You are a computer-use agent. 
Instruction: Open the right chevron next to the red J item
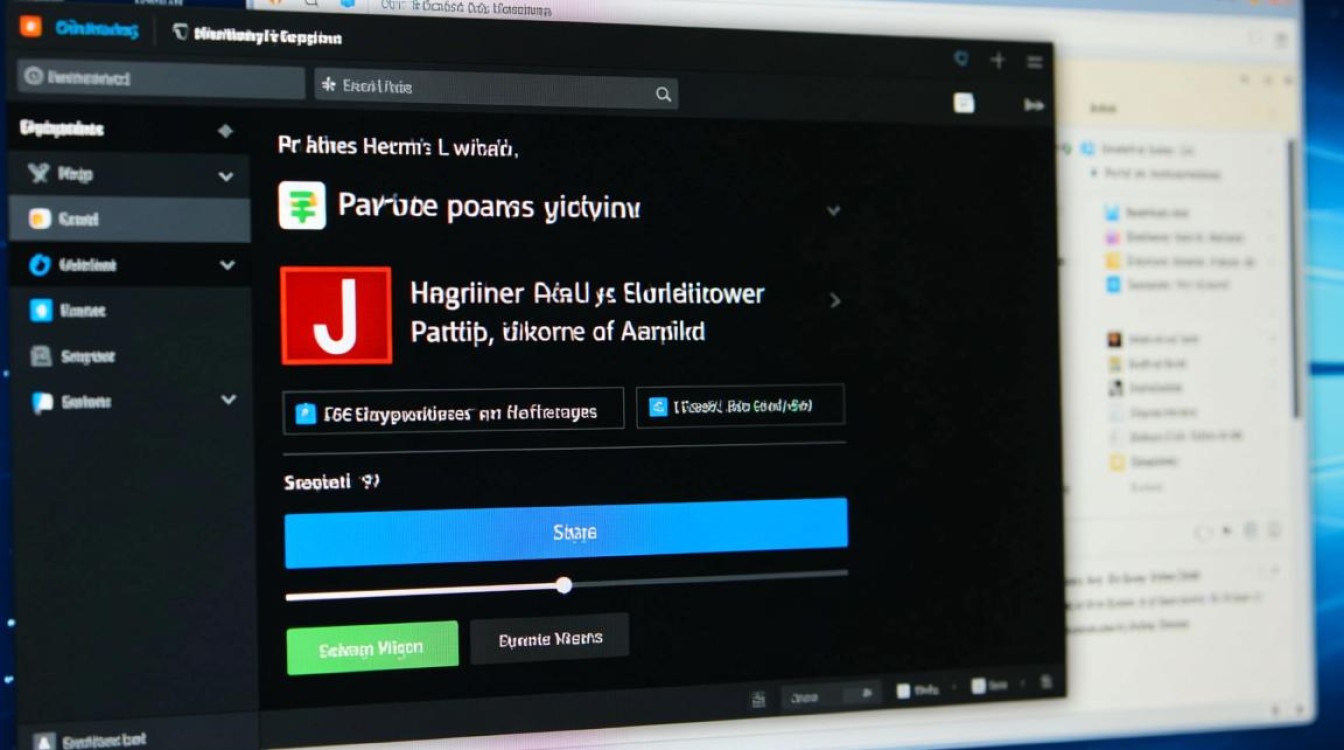tap(835, 301)
